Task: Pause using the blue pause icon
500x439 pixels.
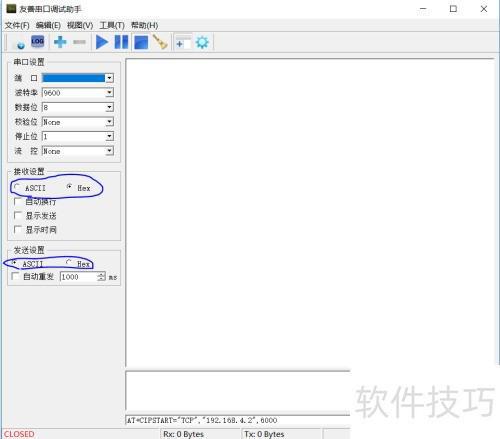Action: click(x=121, y=42)
